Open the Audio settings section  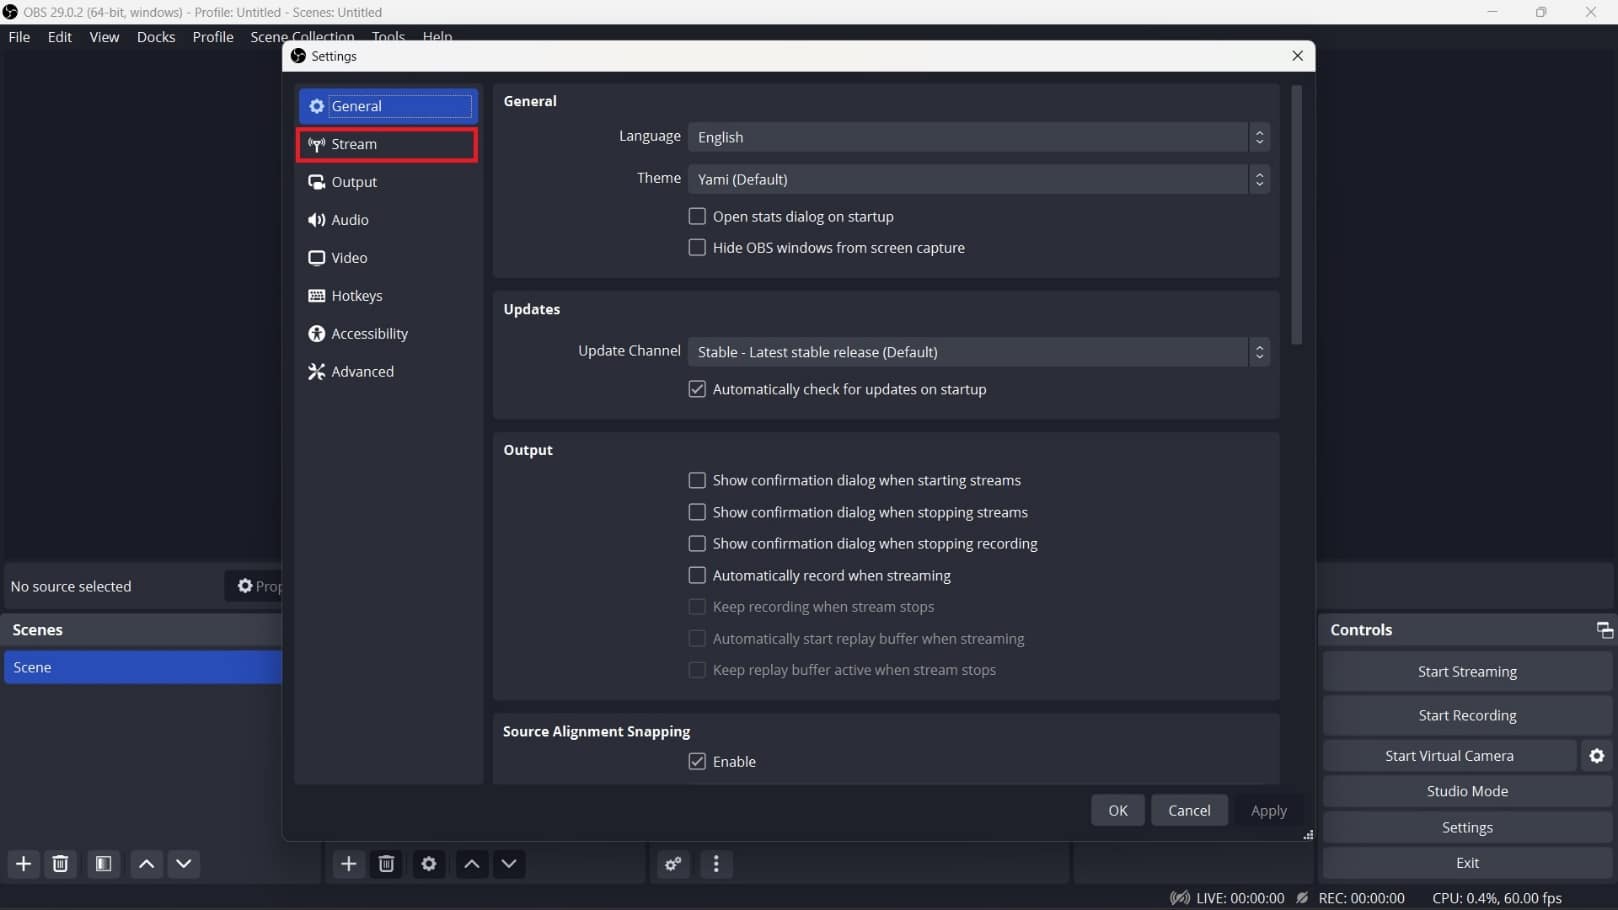coord(349,219)
